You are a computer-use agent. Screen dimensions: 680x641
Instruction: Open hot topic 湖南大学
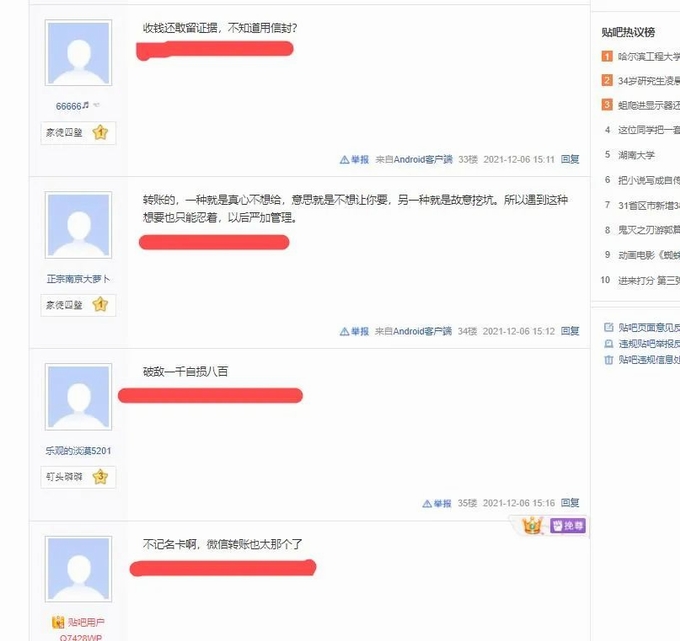click(636, 155)
